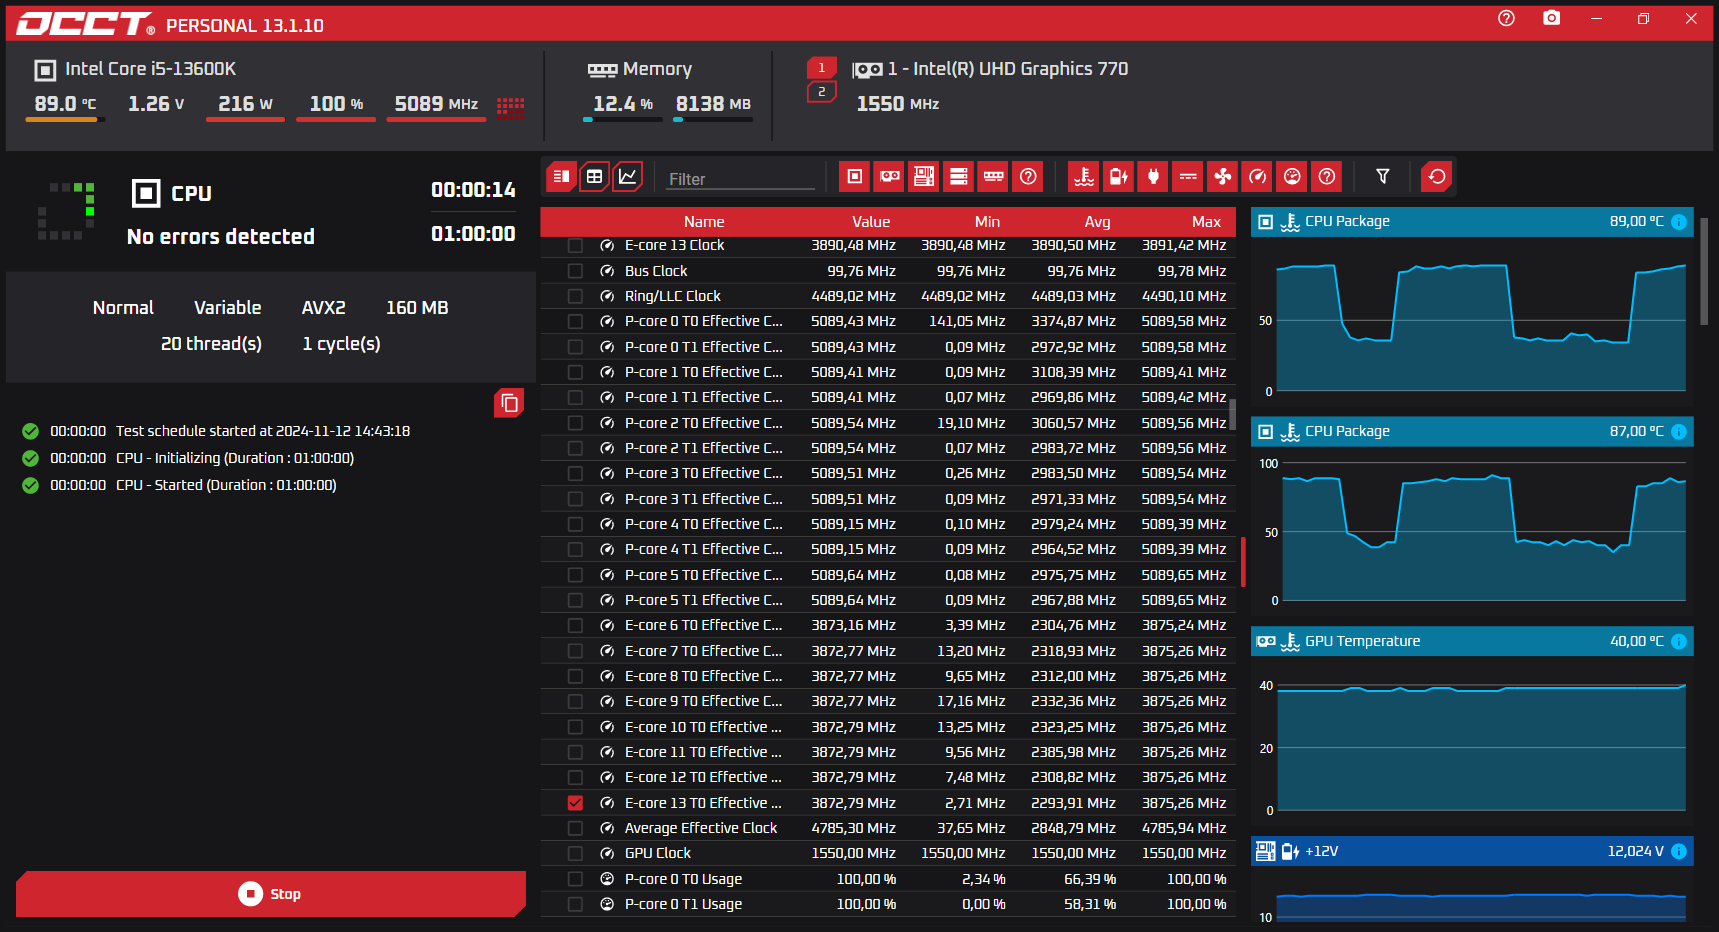Open info for the GPU Temperature graph
The height and width of the screenshot is (932, 1719).
click(x=1679, y=642)
